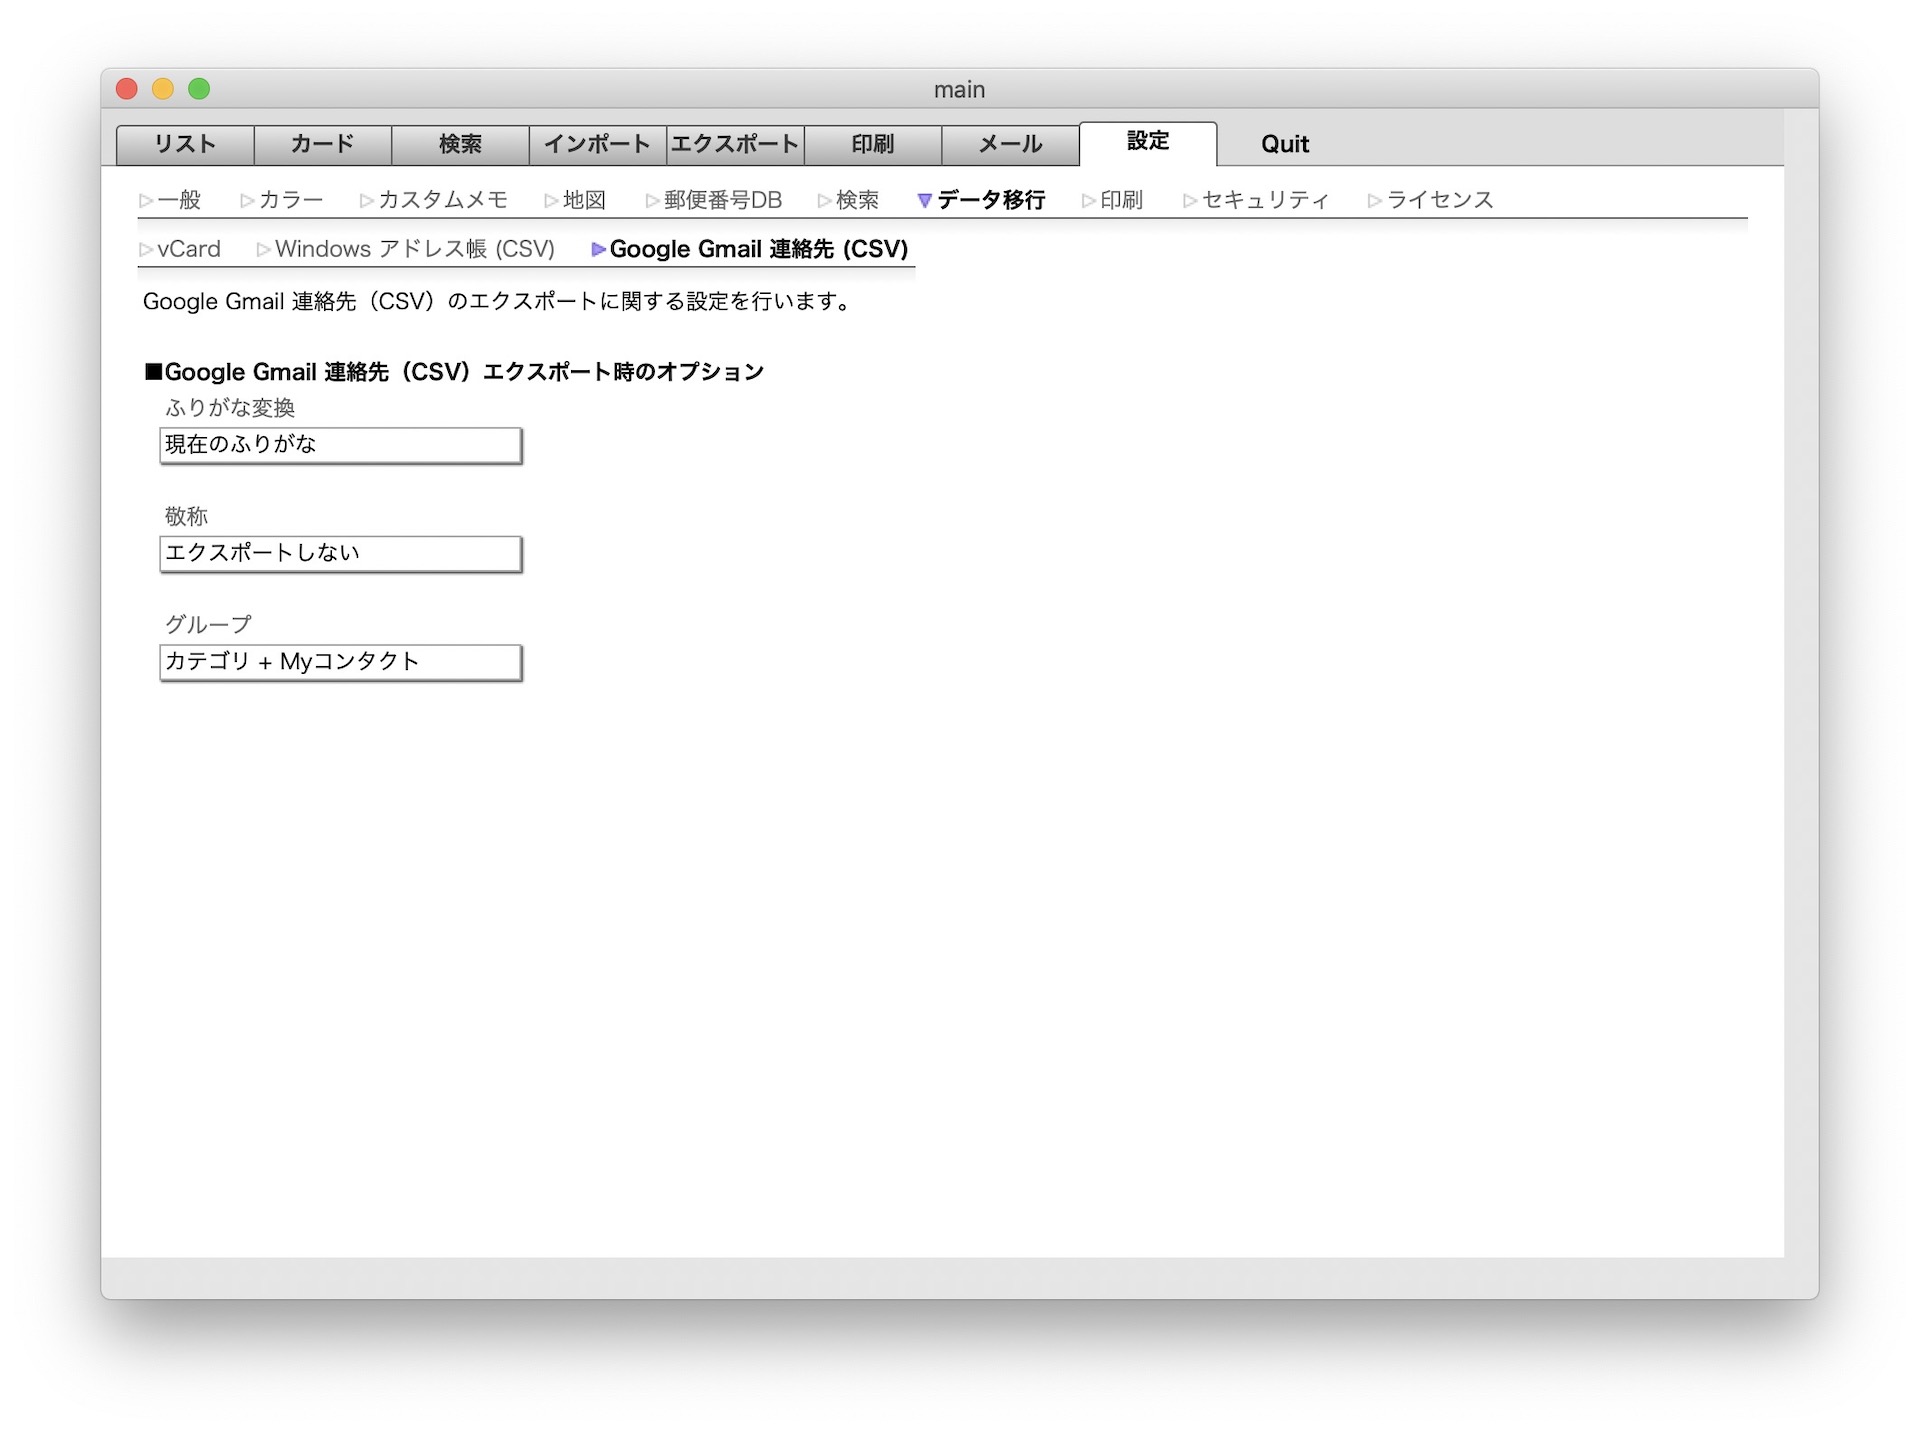Open the ふりがな変換 dropdown
This screenshot has width=1920, height=1433.
coord(340,445)
